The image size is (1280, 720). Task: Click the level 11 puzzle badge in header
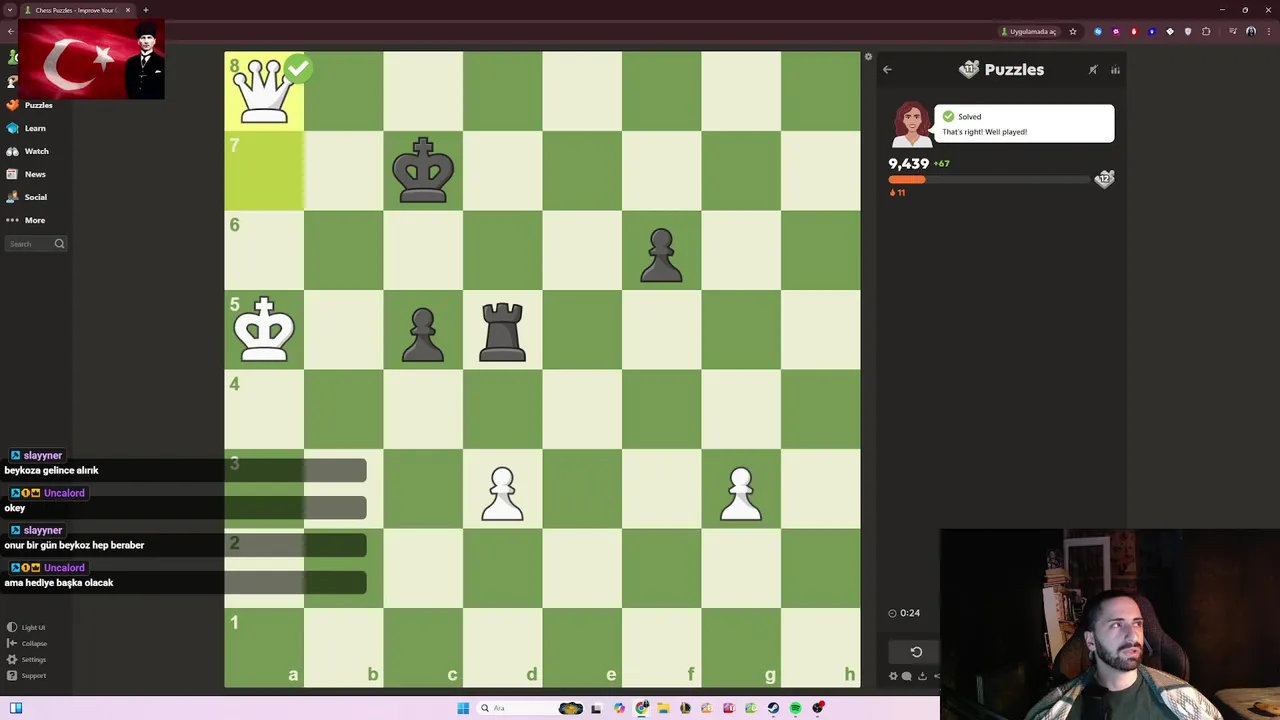point(969,69)
